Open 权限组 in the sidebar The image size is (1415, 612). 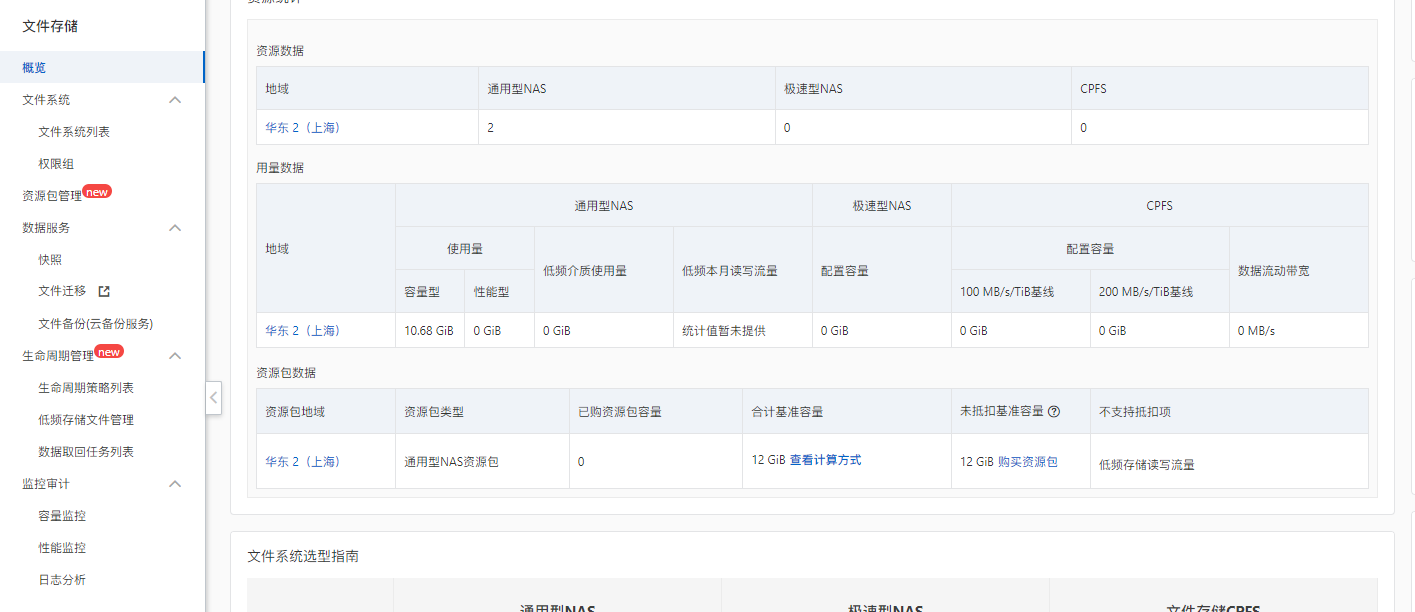point(56,164)
